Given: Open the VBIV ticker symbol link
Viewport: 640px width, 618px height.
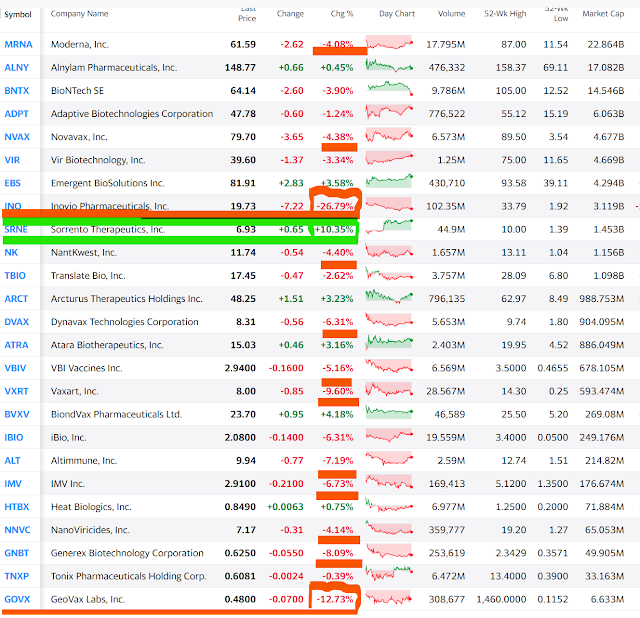Looking at the screenshot, I should coord(15,368).
